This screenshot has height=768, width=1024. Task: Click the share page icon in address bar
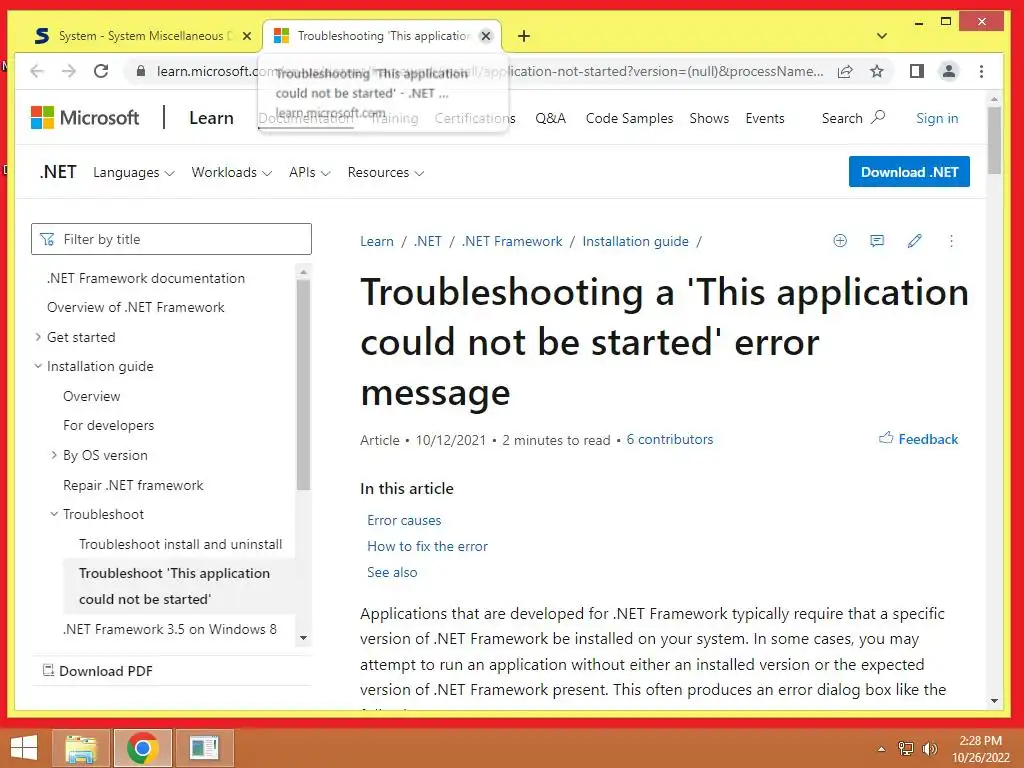[845, 71]
